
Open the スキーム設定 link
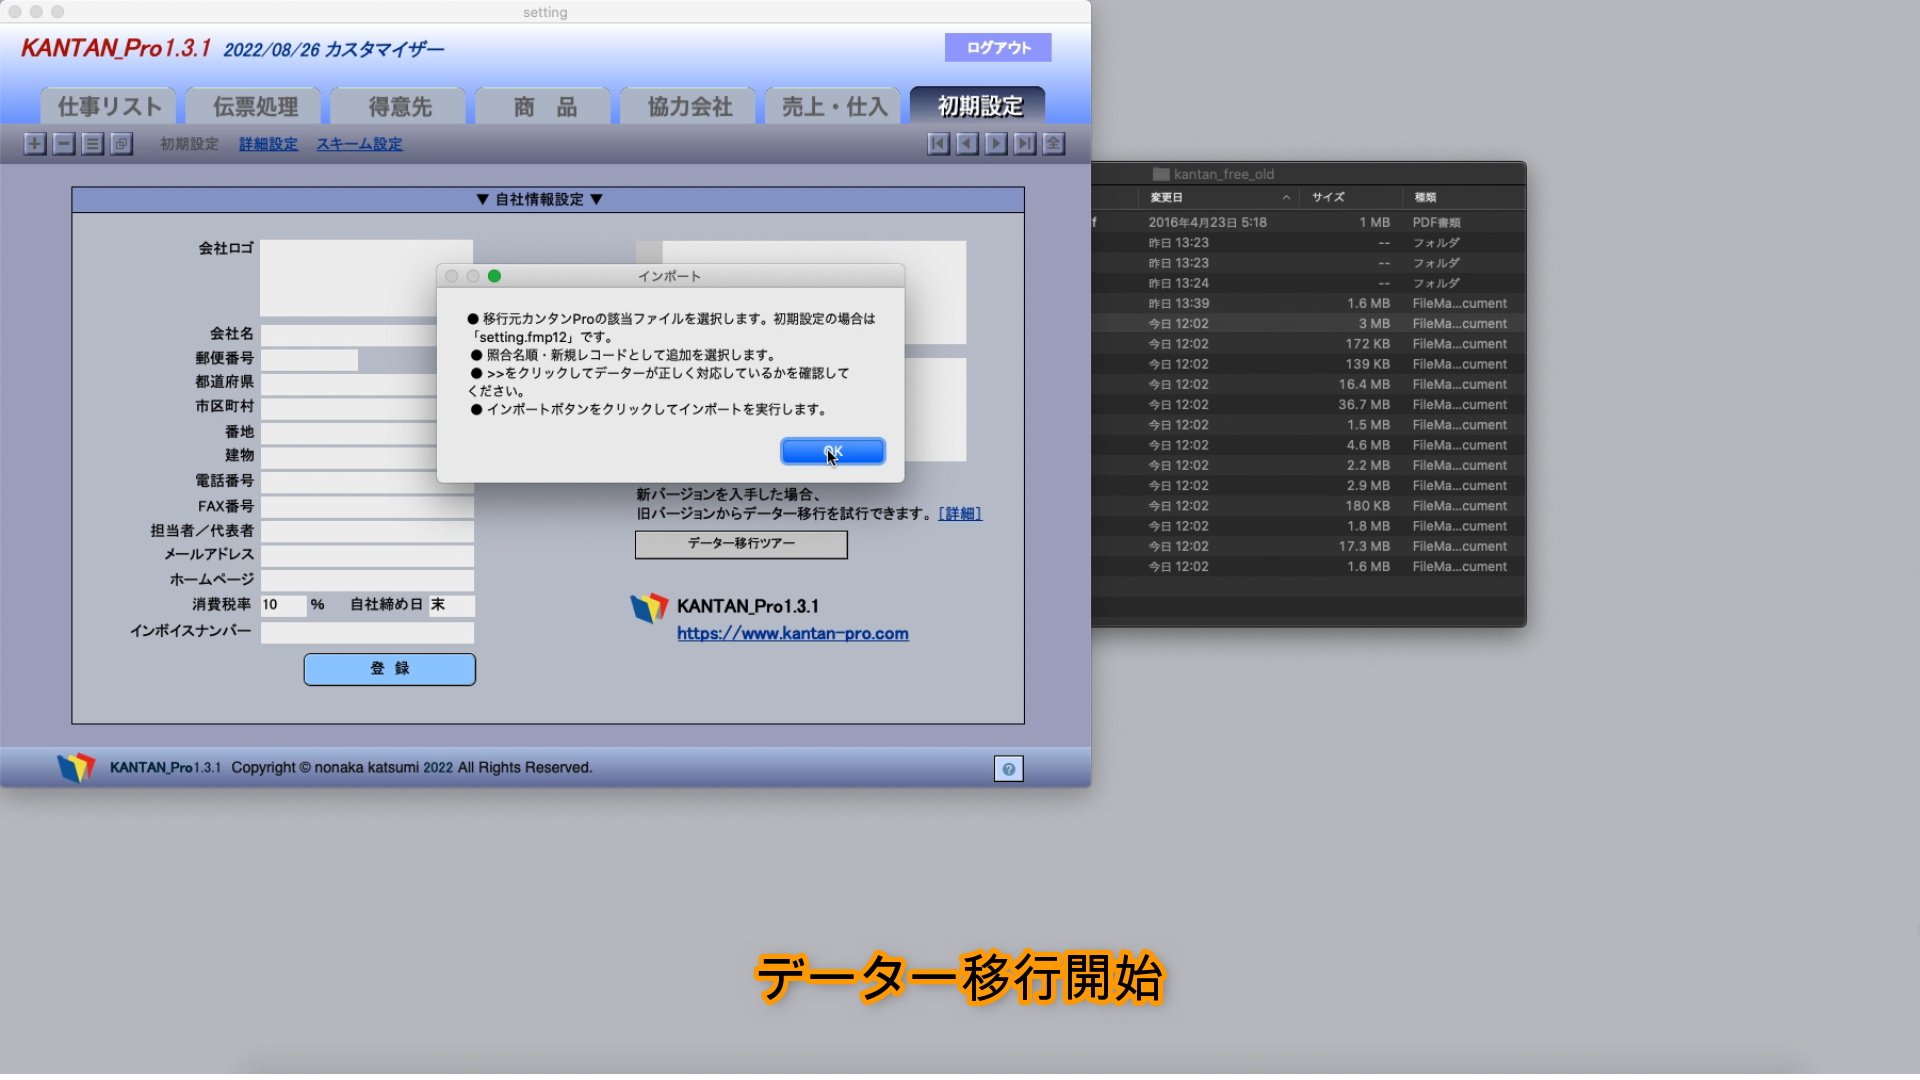(359, 144)
